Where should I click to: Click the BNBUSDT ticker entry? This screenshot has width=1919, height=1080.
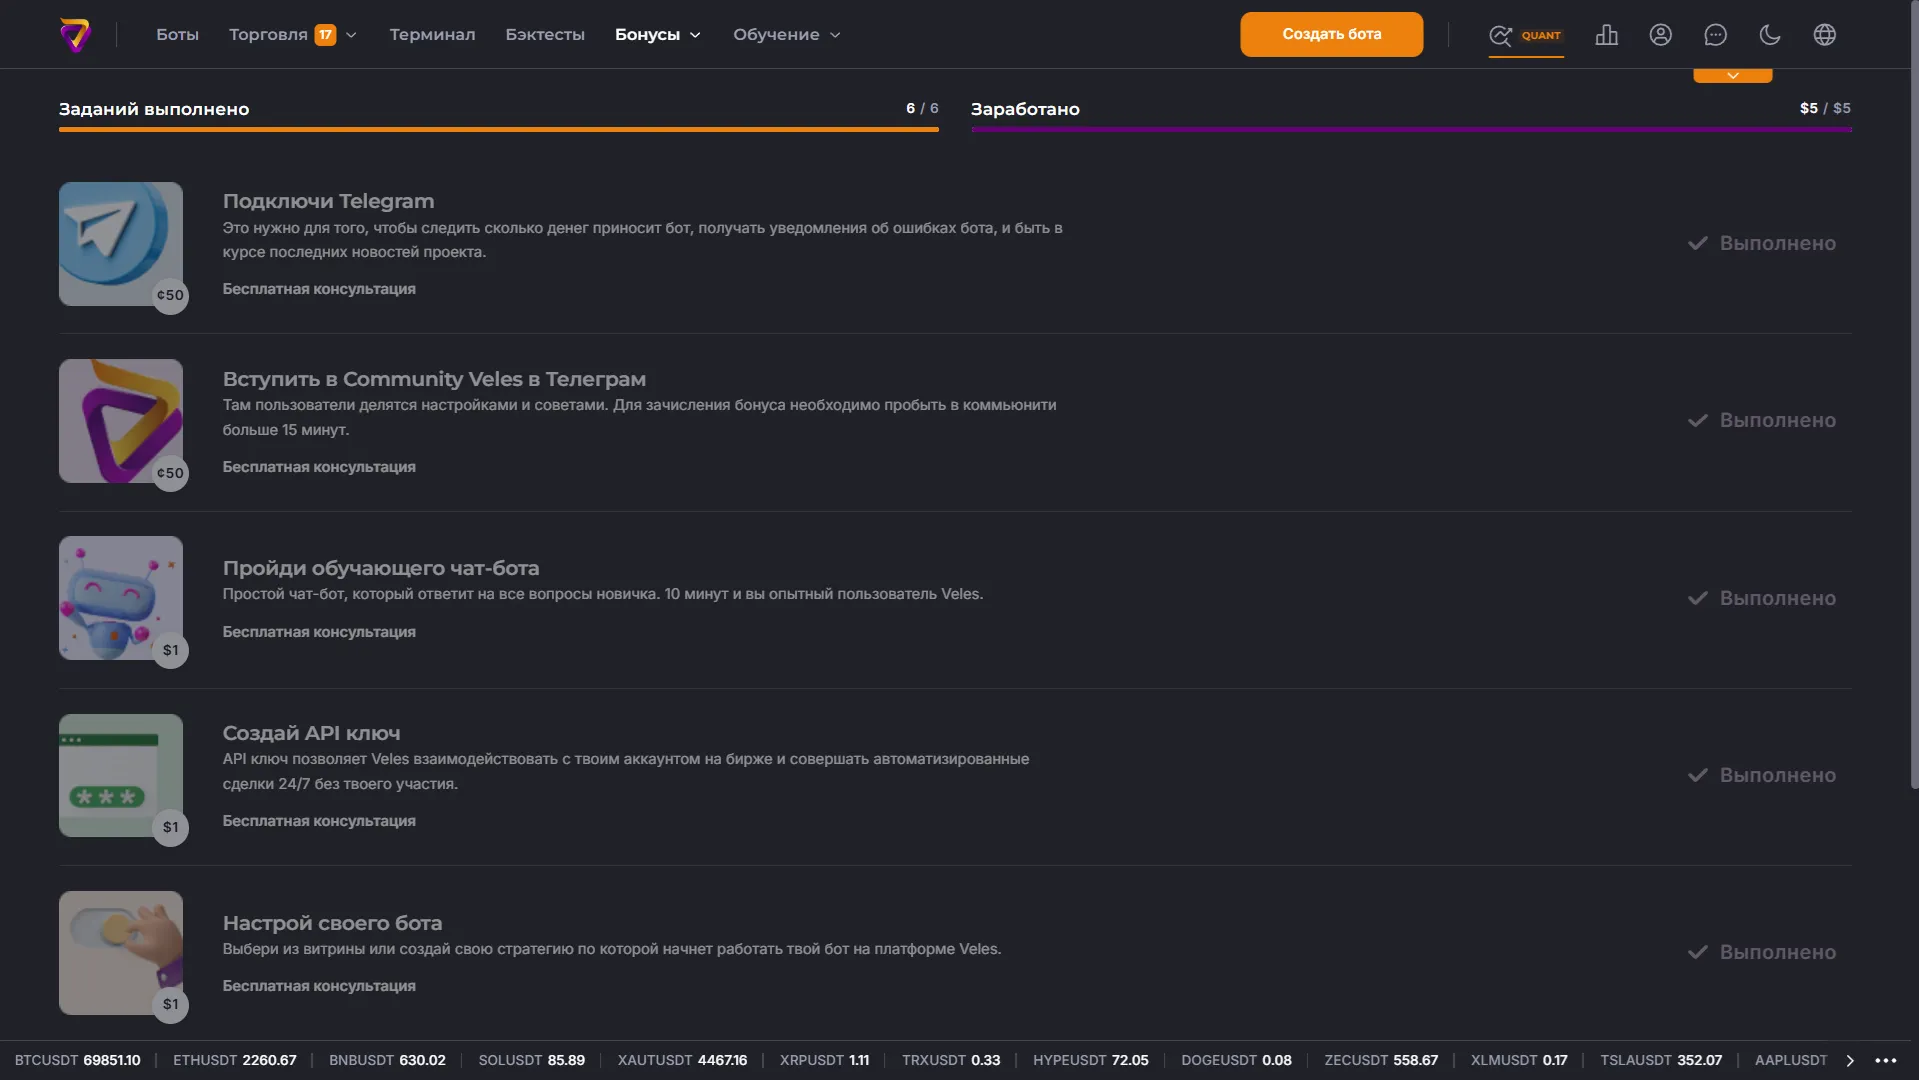coord(387,1060)
